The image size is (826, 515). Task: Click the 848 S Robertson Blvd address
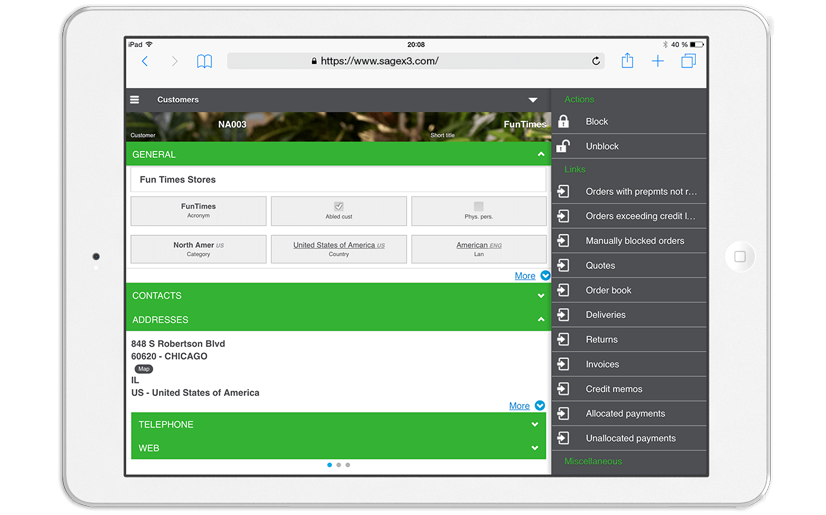[x=178, y=344]
